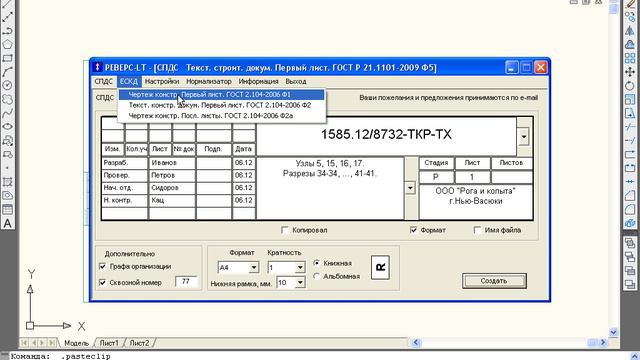
Task: Open the Формат A4 dropdown
Action: [253, 268]
